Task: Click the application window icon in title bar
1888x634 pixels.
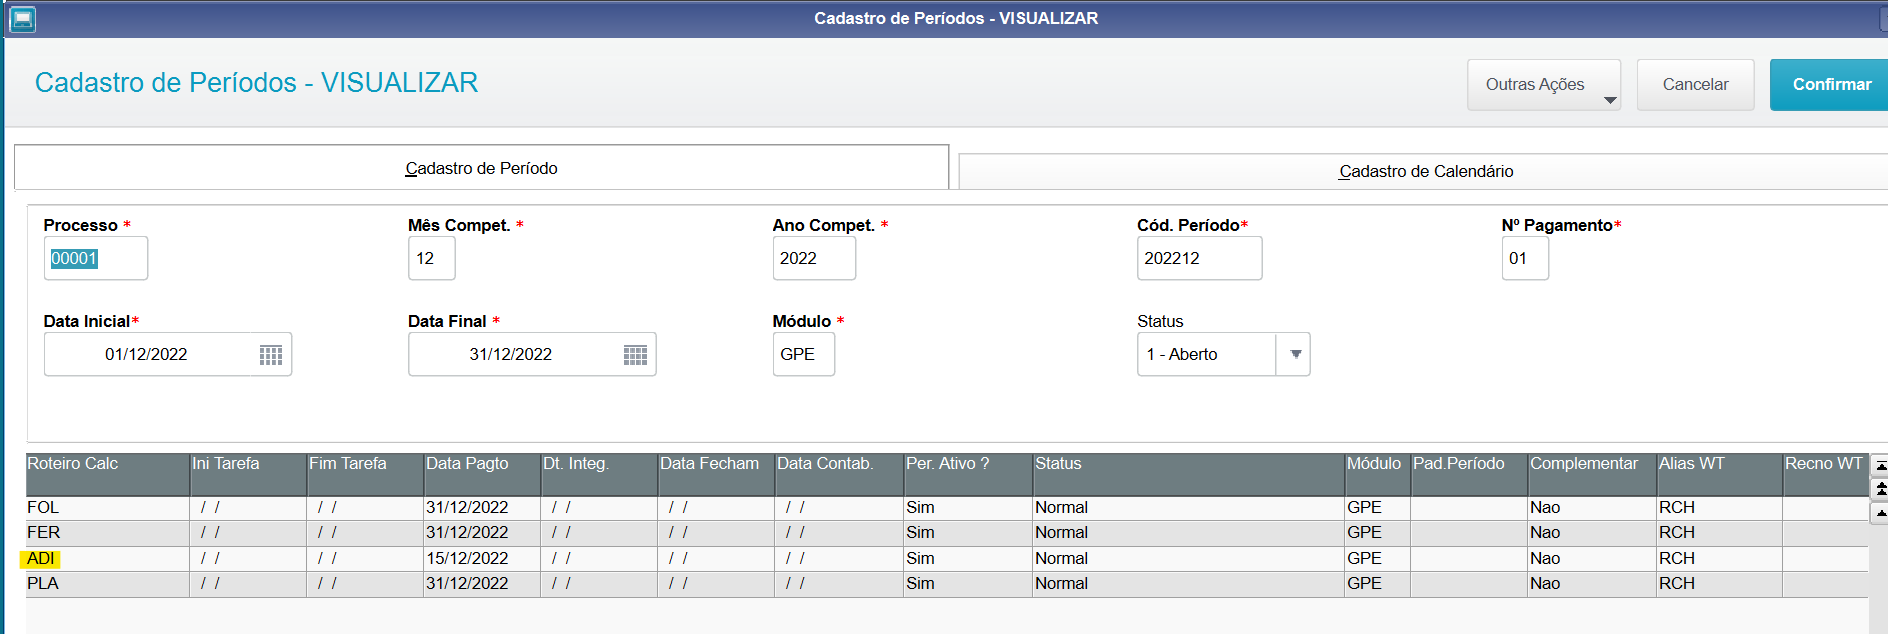Action: pos(21,19)
